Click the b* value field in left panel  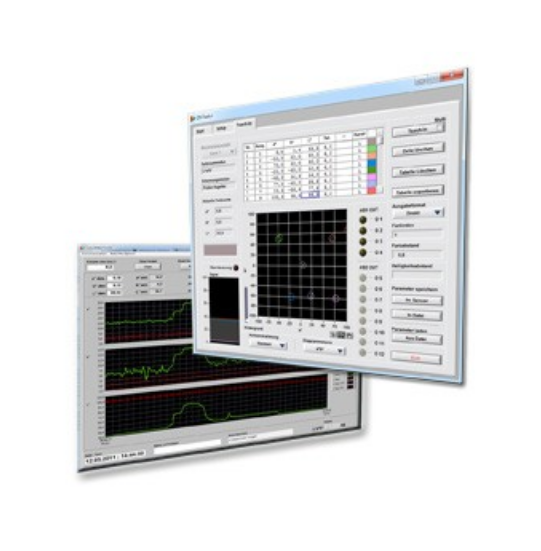[223, 222]
